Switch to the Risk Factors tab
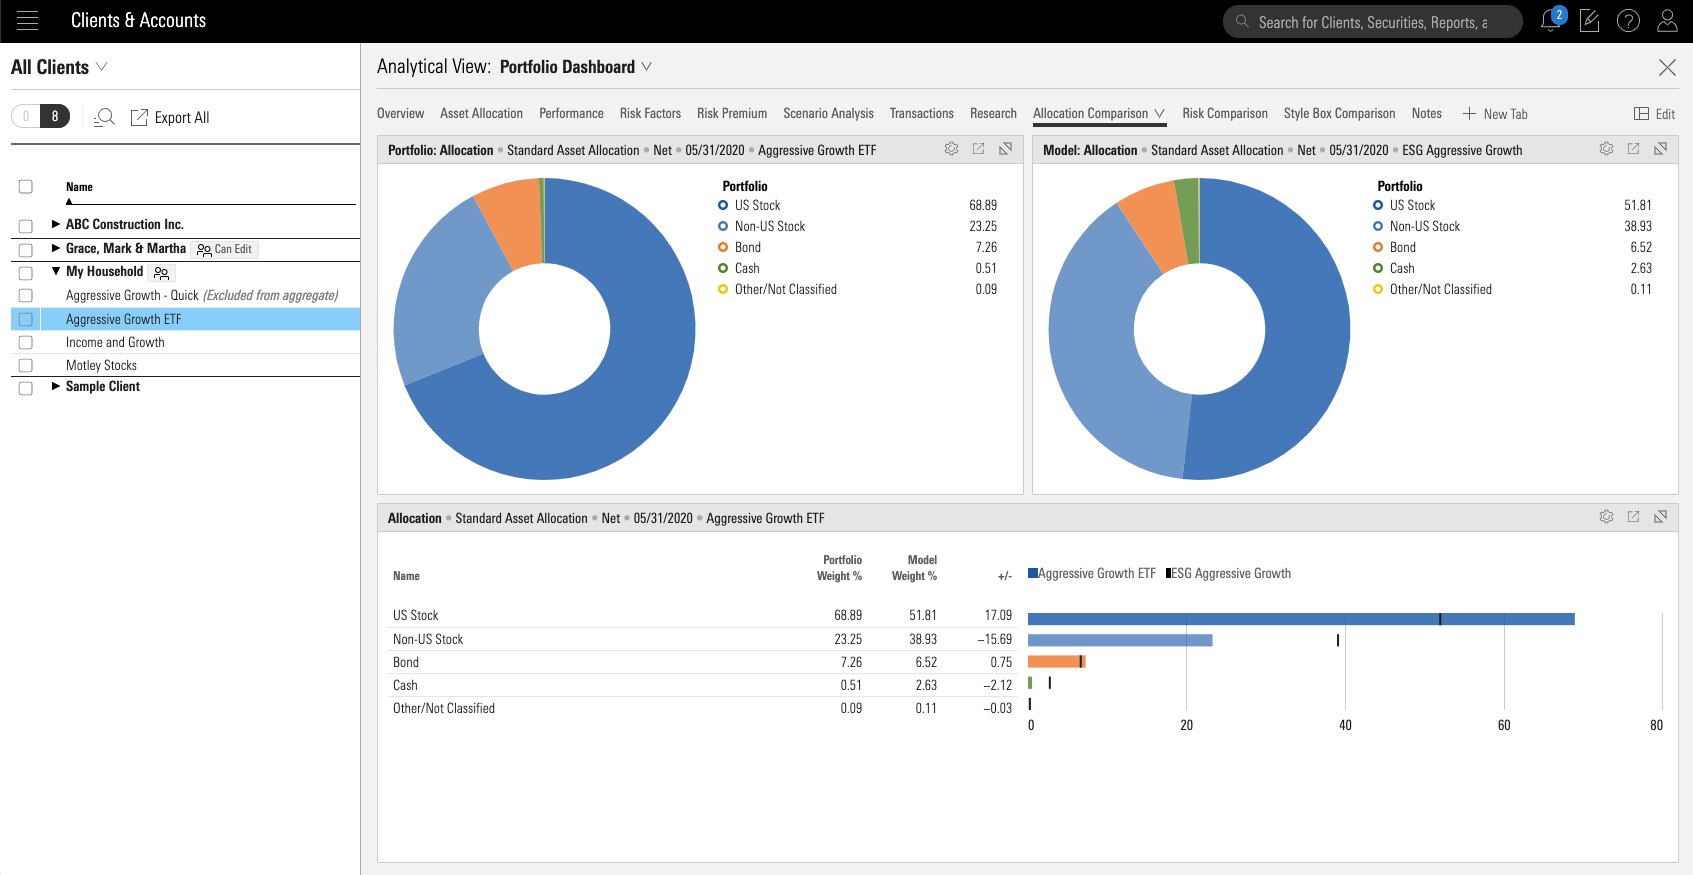1693x875 pixels. pos(650,113)
